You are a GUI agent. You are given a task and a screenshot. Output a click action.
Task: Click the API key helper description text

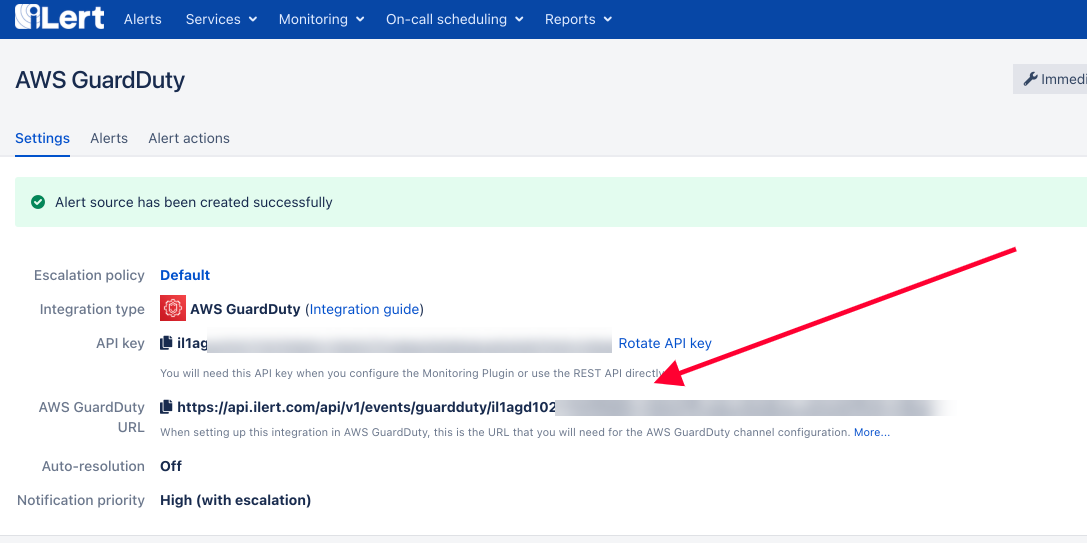(x=413, y=373)
